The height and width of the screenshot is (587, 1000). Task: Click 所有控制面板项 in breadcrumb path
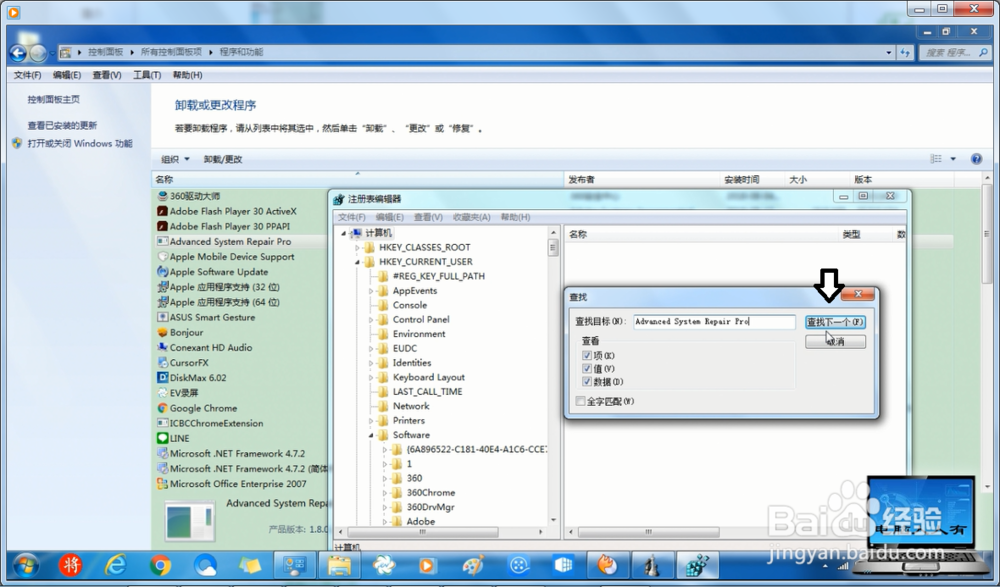[x=171, y=52]
